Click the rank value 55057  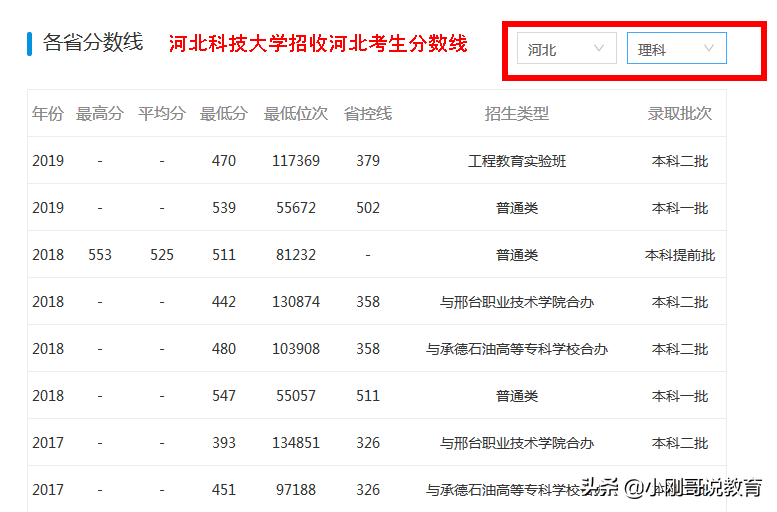(295, 396)
